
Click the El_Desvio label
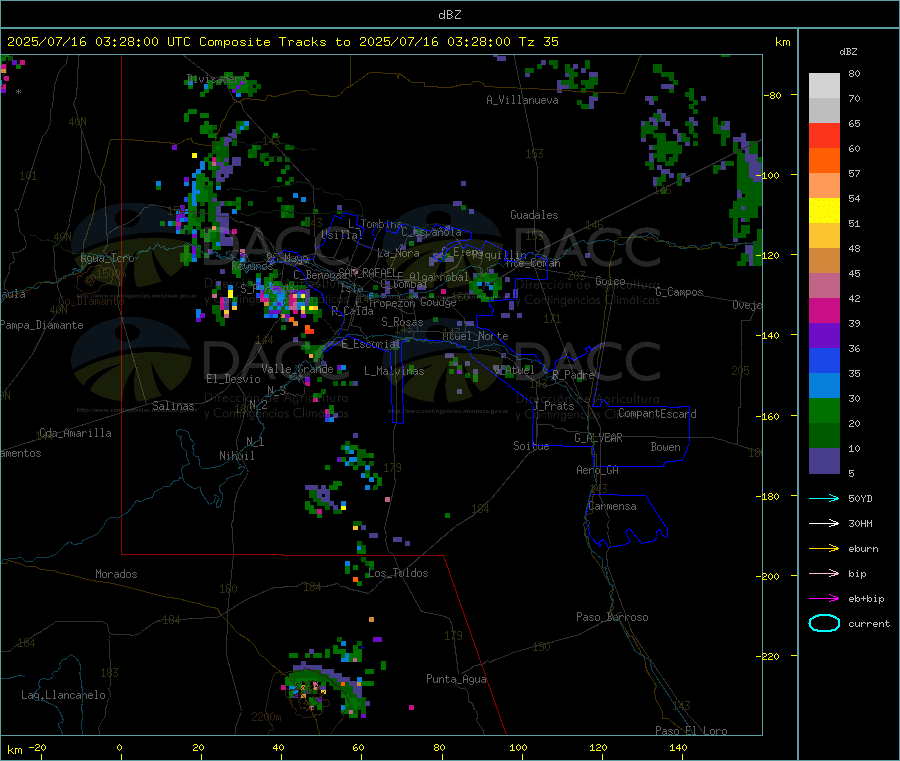233,379
